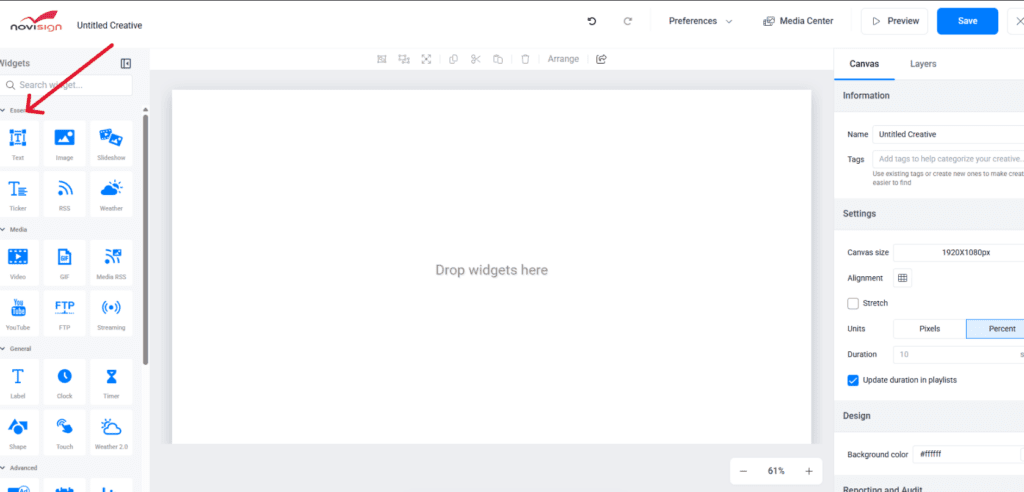Add the Label widget
The height and width of the screenshot is (492, 1024).
(18, 382)
